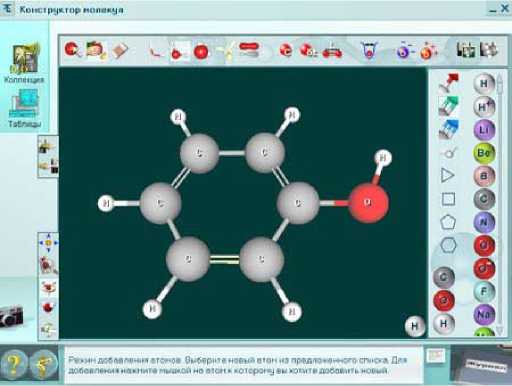Pick the hexagon ring template
The width and height of the screenshot is (512, 386).
click(x=448, y=245)
